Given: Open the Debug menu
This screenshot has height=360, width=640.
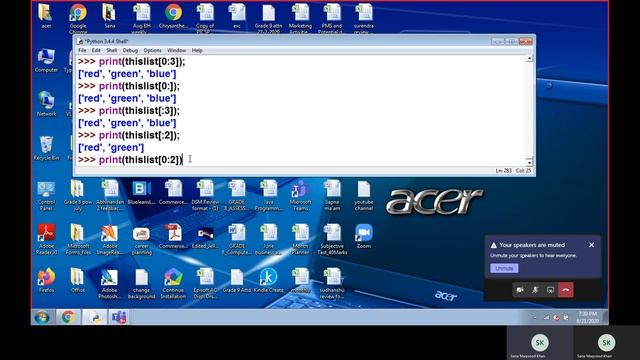Looking at the screenshot, I should click(130, 50).
